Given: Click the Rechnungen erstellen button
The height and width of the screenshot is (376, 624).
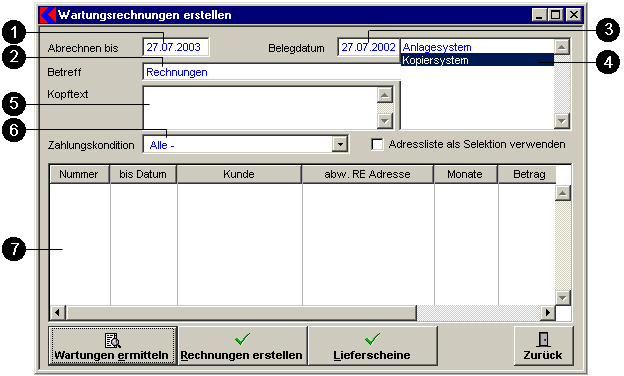Looking at the screenshot, I should [x=242, y=345].
